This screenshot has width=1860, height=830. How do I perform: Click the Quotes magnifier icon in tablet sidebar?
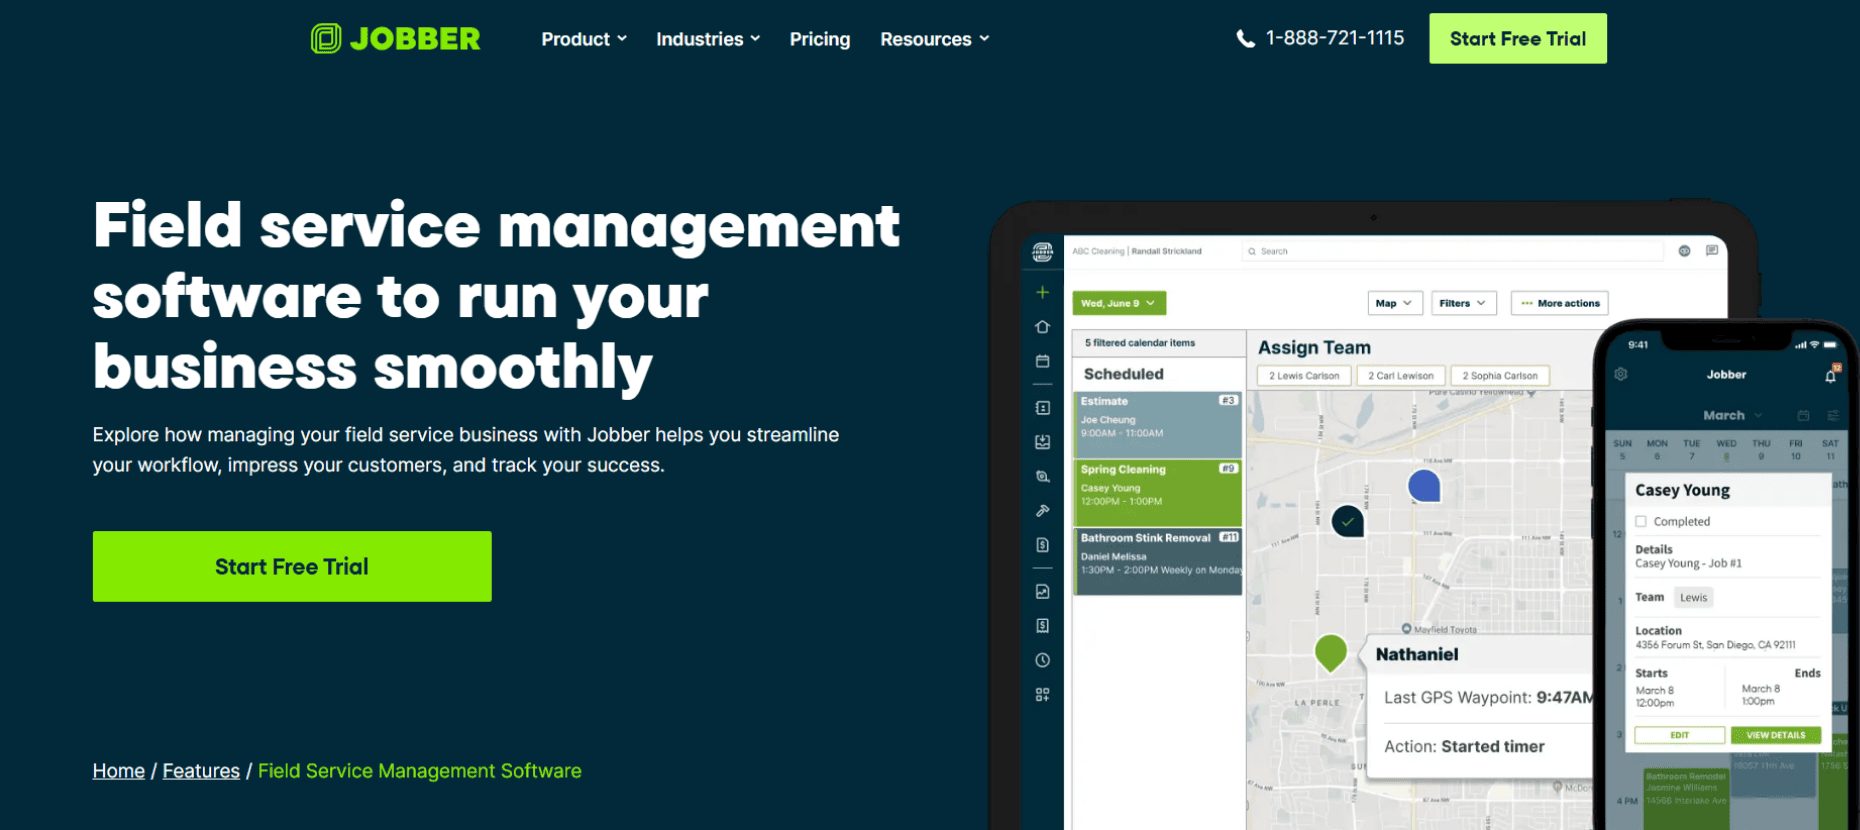click(x=1042, y=477)
